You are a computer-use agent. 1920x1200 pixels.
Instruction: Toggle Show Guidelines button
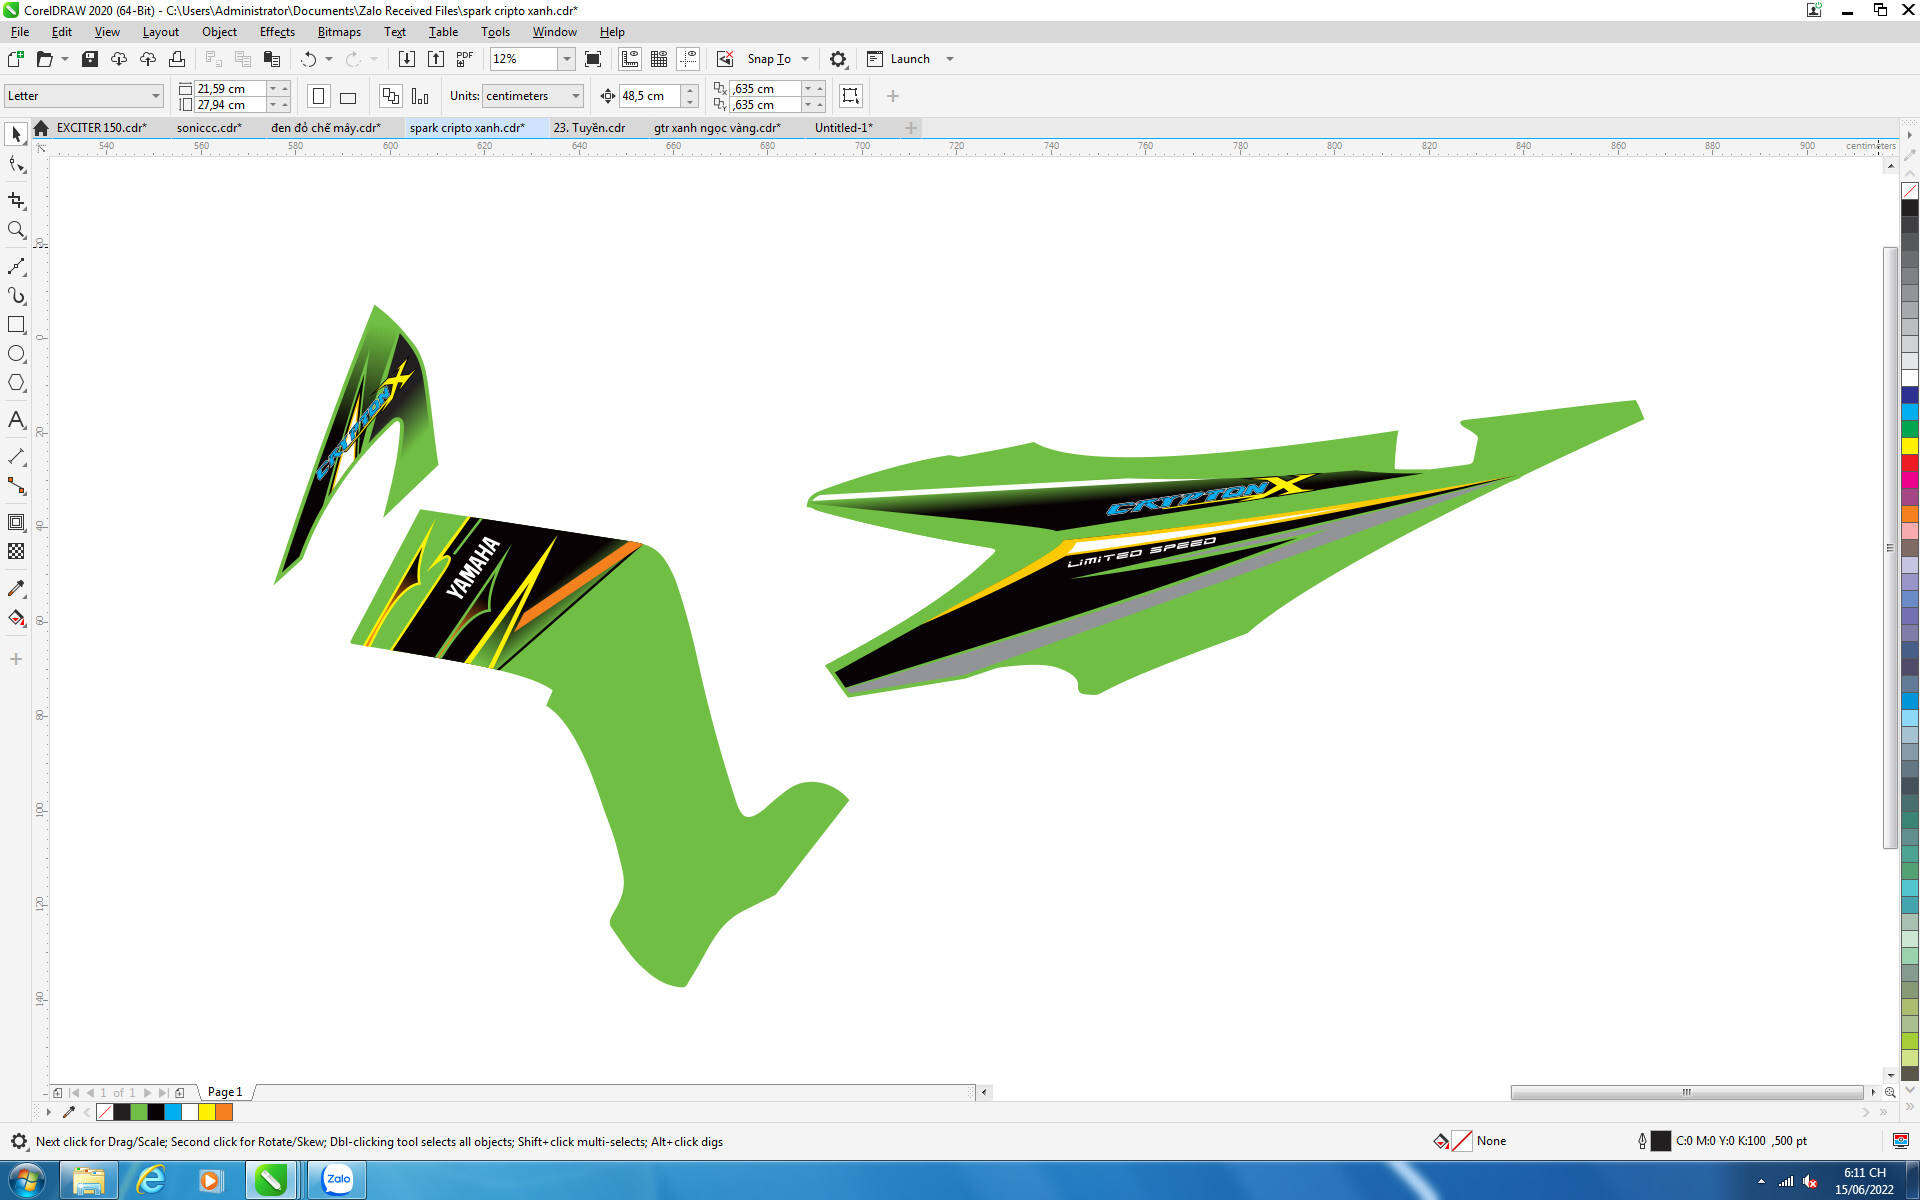click(688, 59)
